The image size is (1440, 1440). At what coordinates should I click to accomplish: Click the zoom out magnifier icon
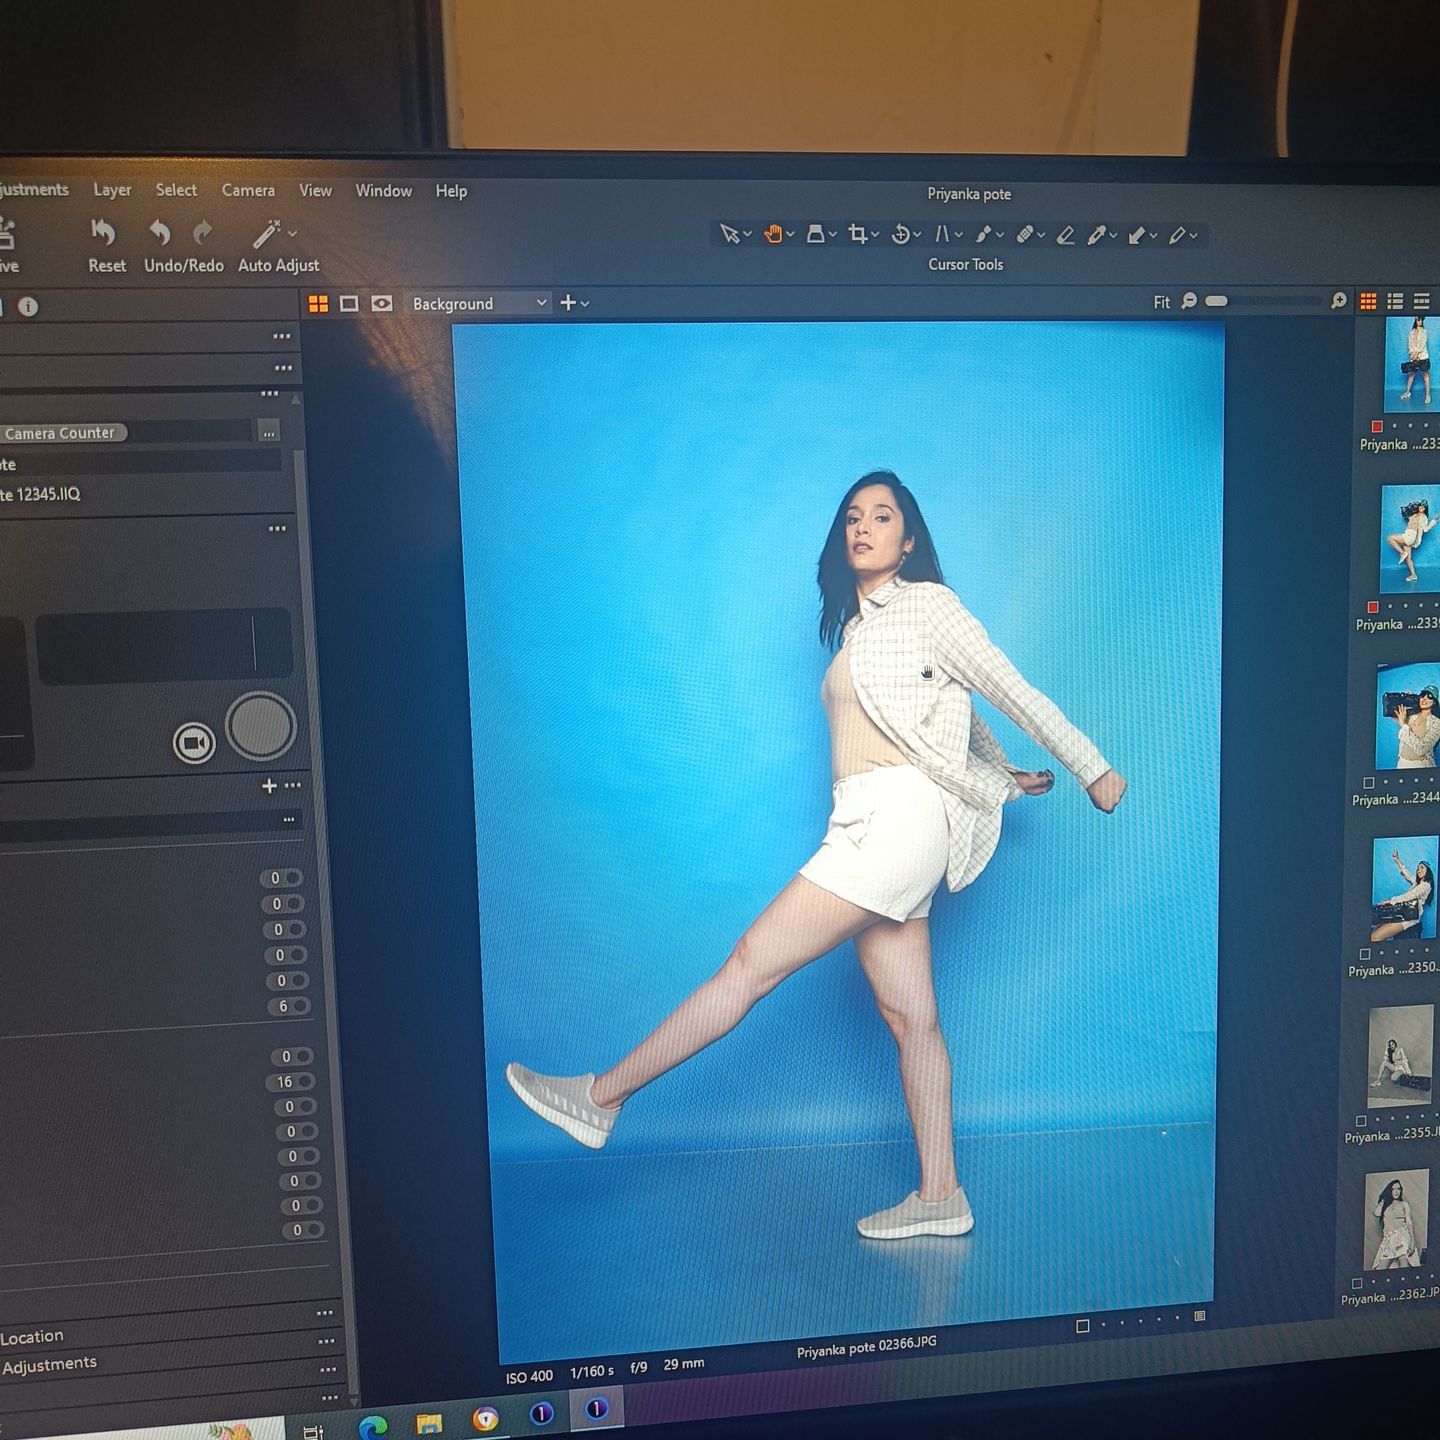click(x=1189, y=301)
